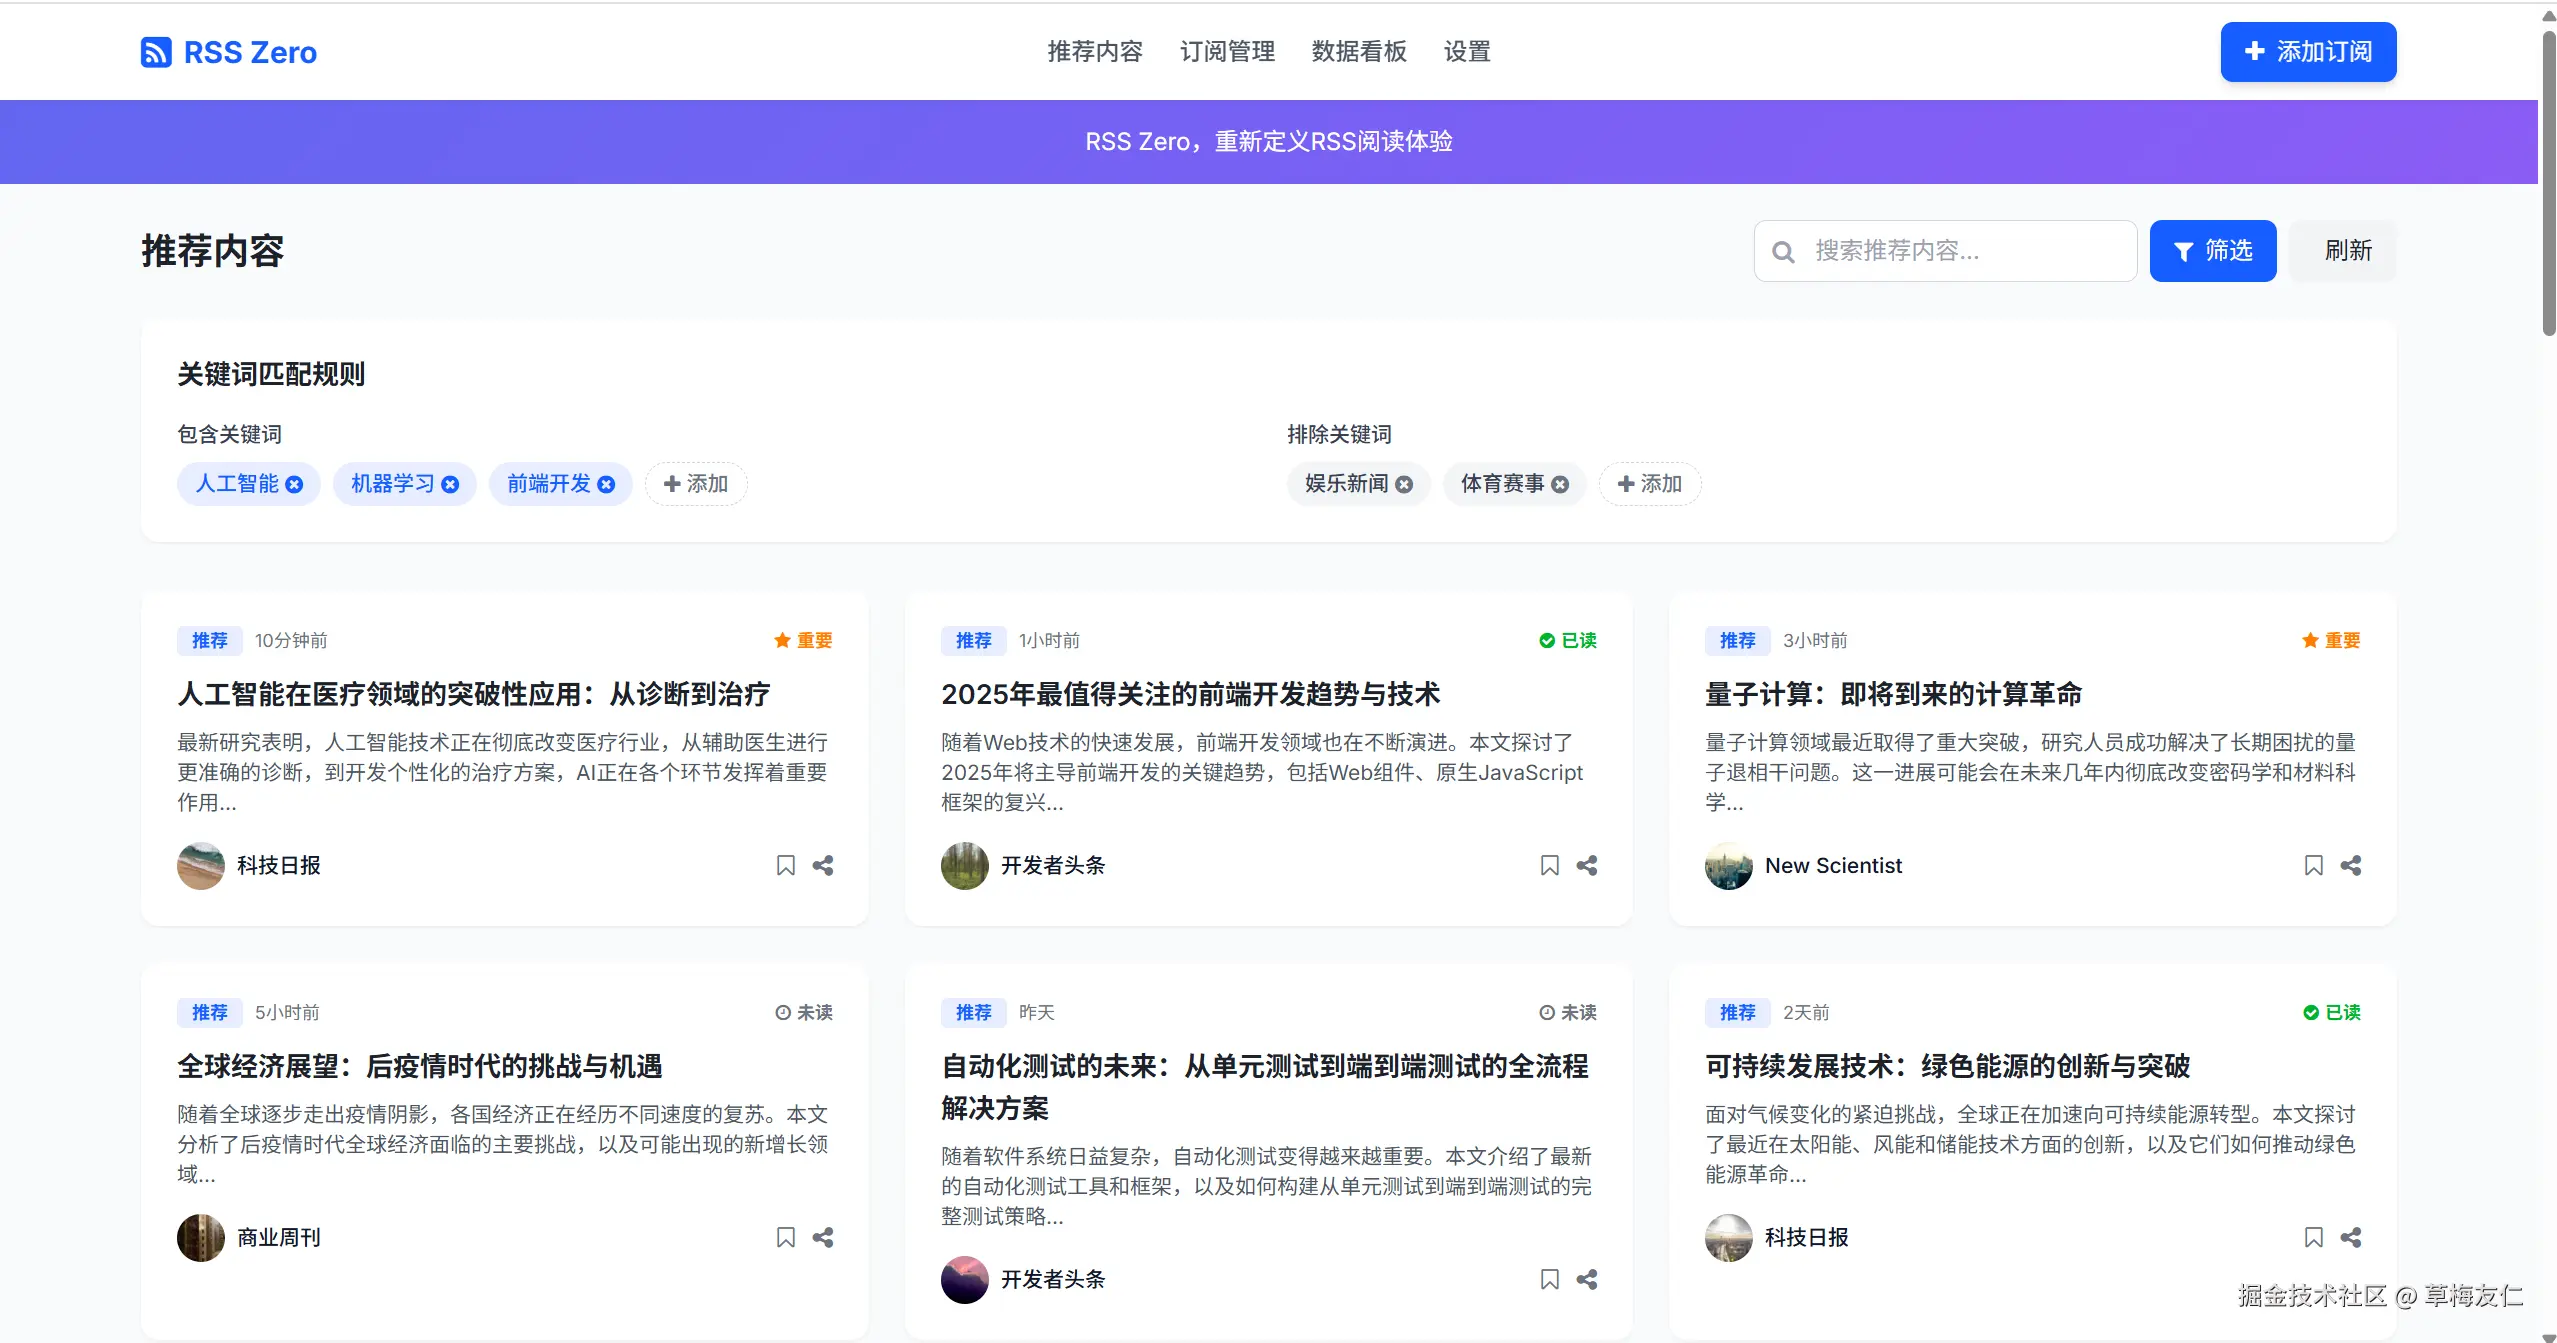Add a new include keyword
Image resolution: width=2557 pixels, height=1343 pixels.
(696, 484)
